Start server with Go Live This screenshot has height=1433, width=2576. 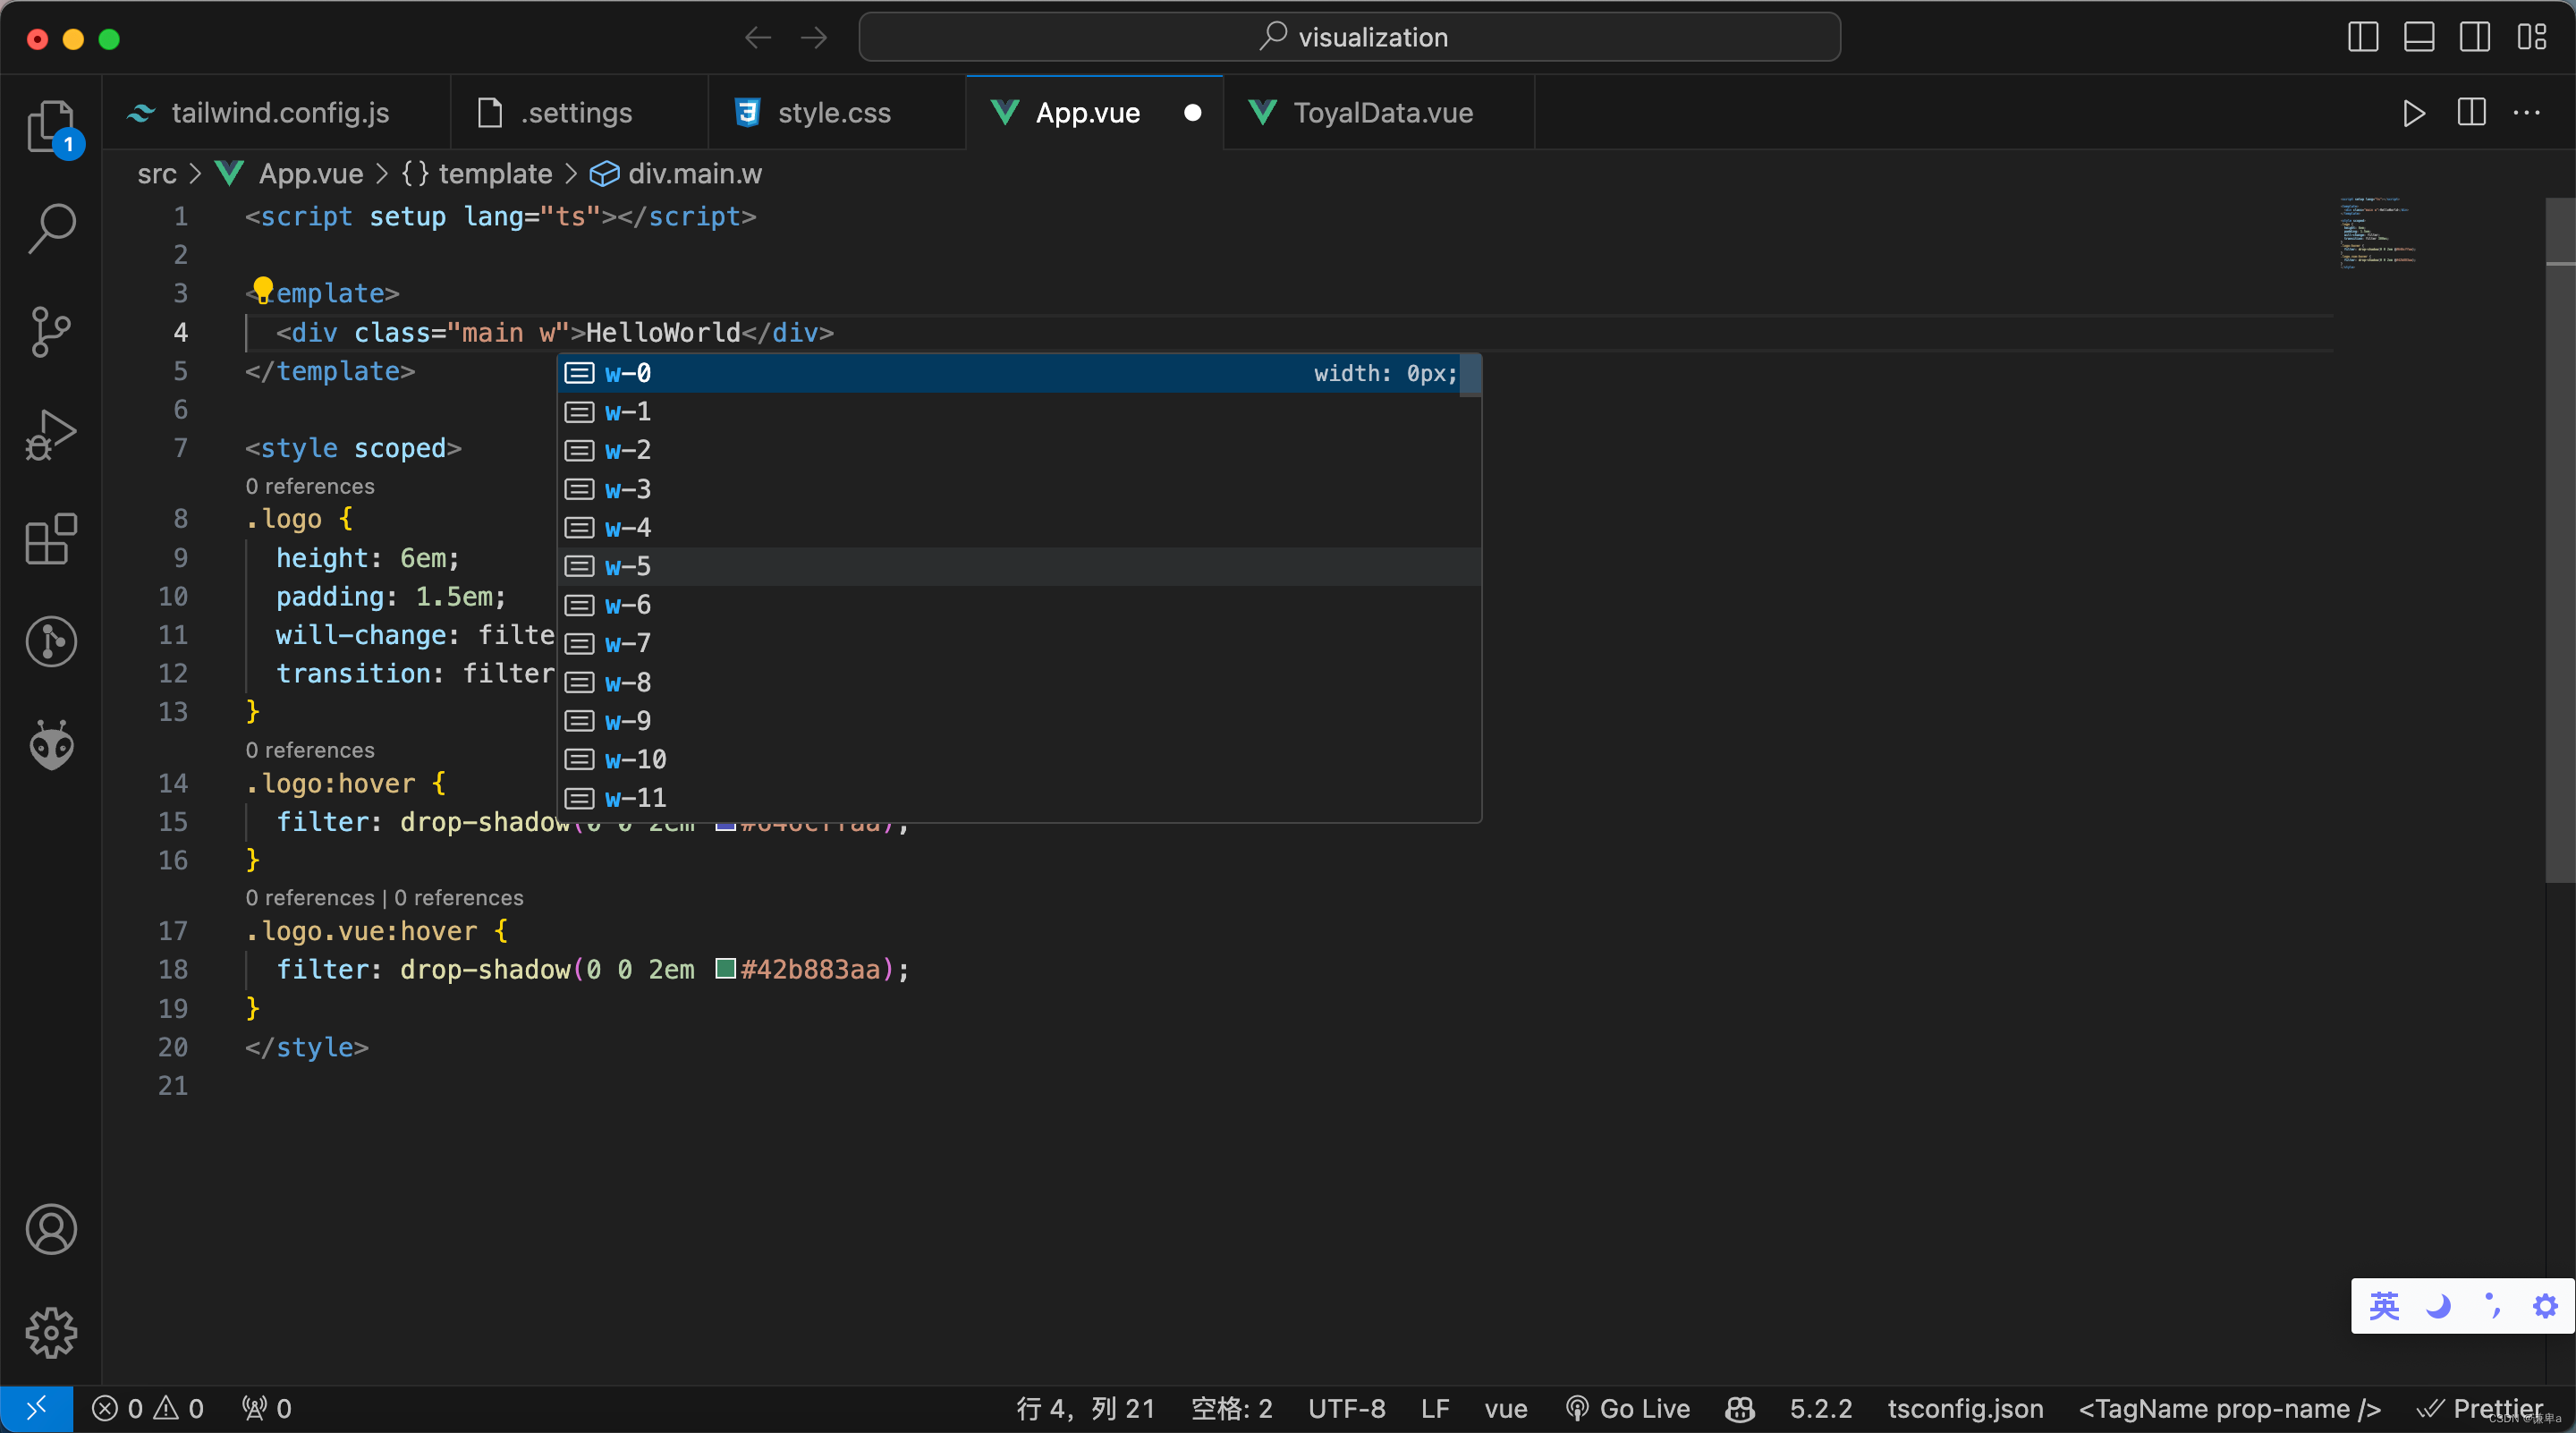[x=1628, y=1409]
